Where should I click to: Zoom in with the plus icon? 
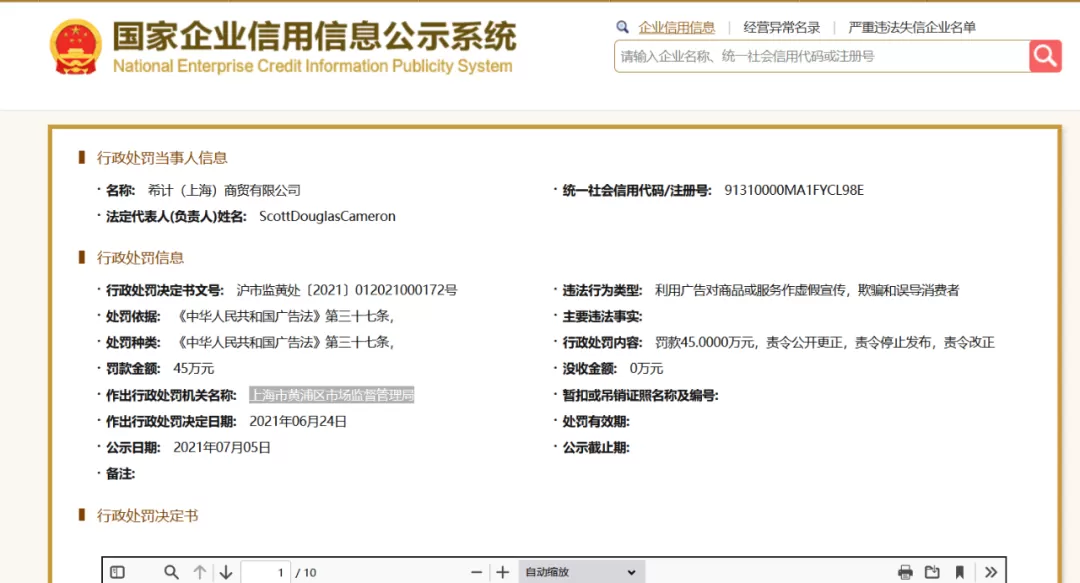[x=503, y=572]
